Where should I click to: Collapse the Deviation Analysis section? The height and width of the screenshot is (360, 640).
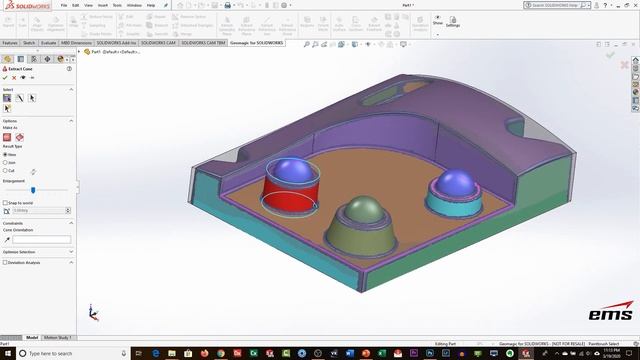[71, 262]
